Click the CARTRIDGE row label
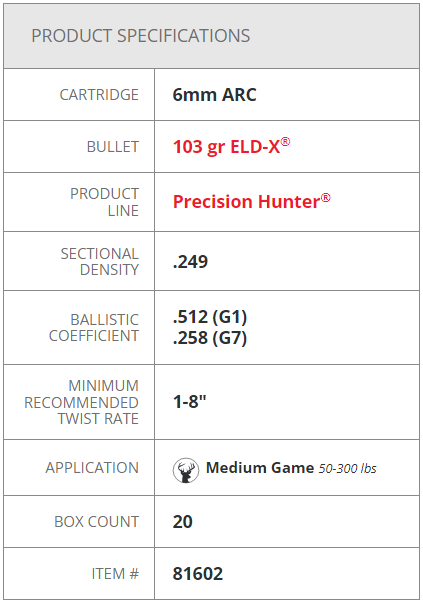The width and height of the screenshot is (423, 603). click(x=99, y=95)
